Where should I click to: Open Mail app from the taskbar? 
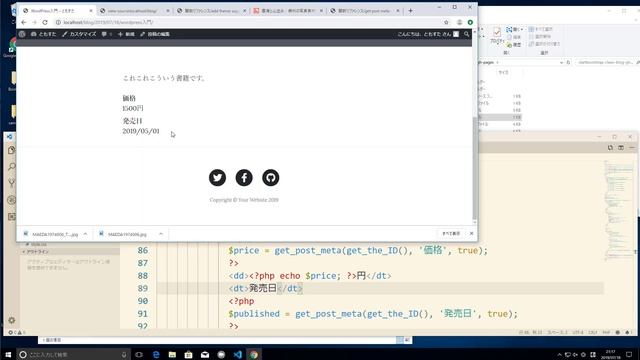(205, 354)
